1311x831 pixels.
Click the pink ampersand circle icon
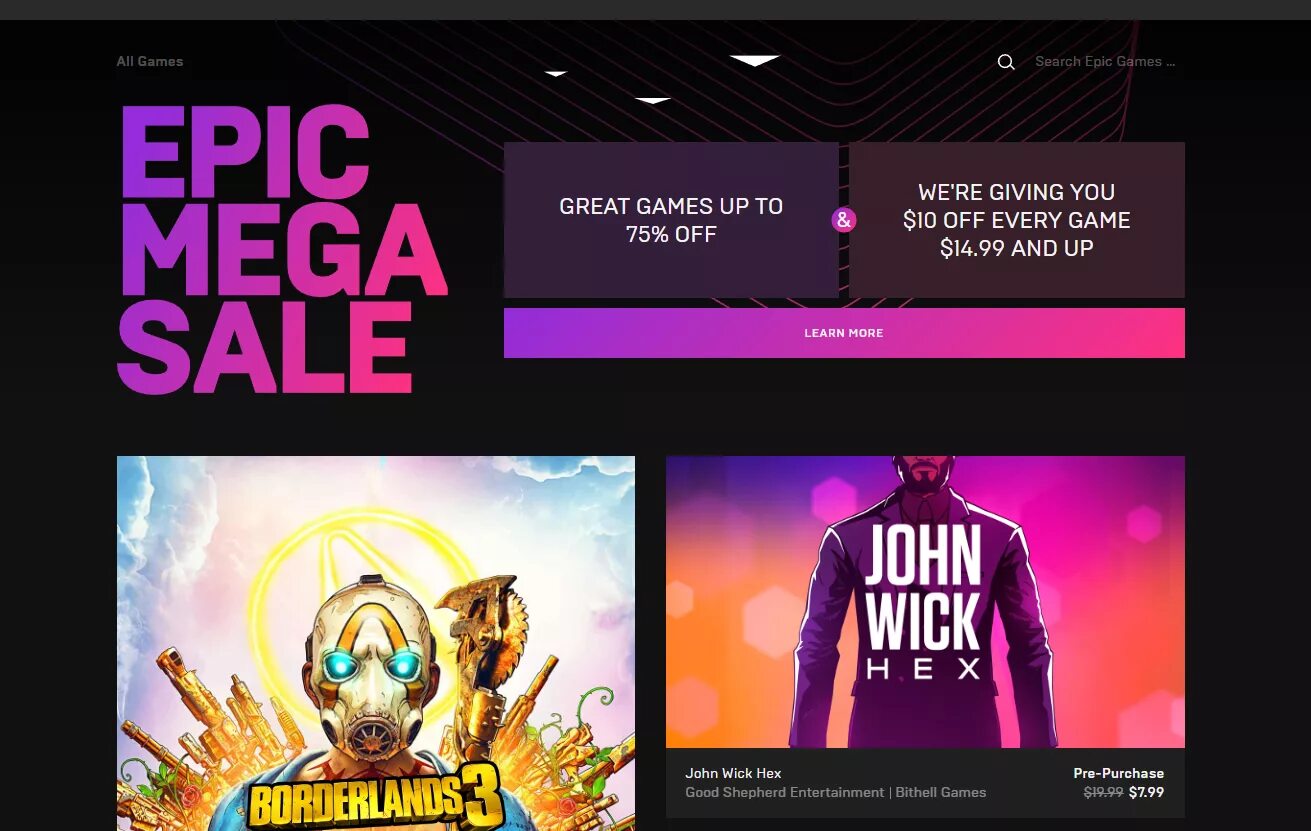point(844,220)
